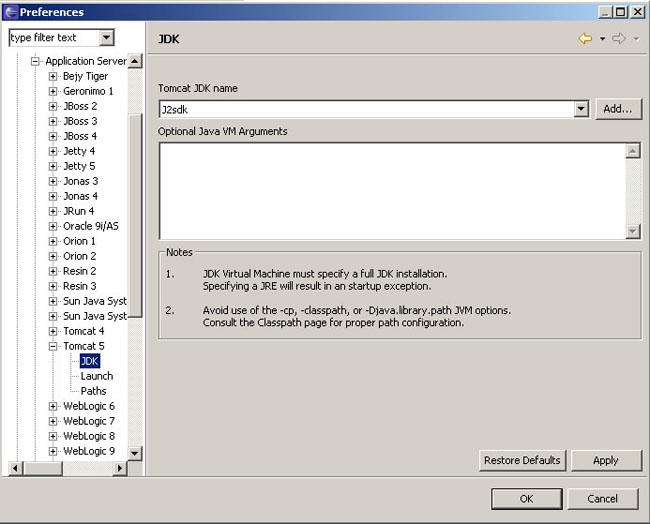Select the Tomcat 4 tree label
This screenshot has width=650, height=524.
click(x=83, y=331)
